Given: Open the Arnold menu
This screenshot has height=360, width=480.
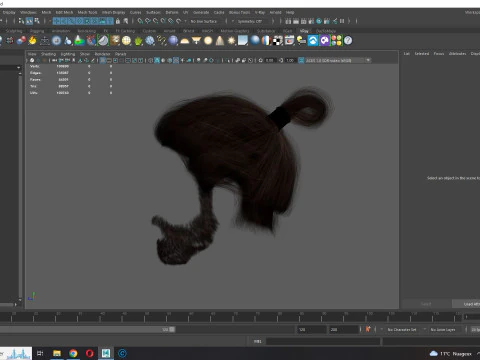Looking at the screenshot, I should tap(275, 12).
